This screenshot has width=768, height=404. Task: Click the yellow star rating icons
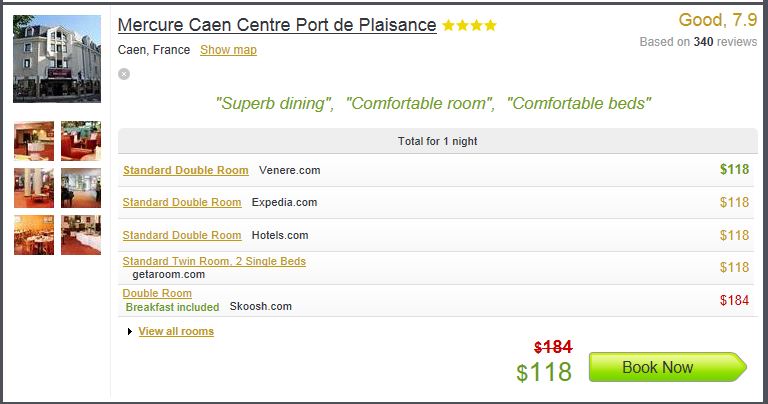pos(469,25)
